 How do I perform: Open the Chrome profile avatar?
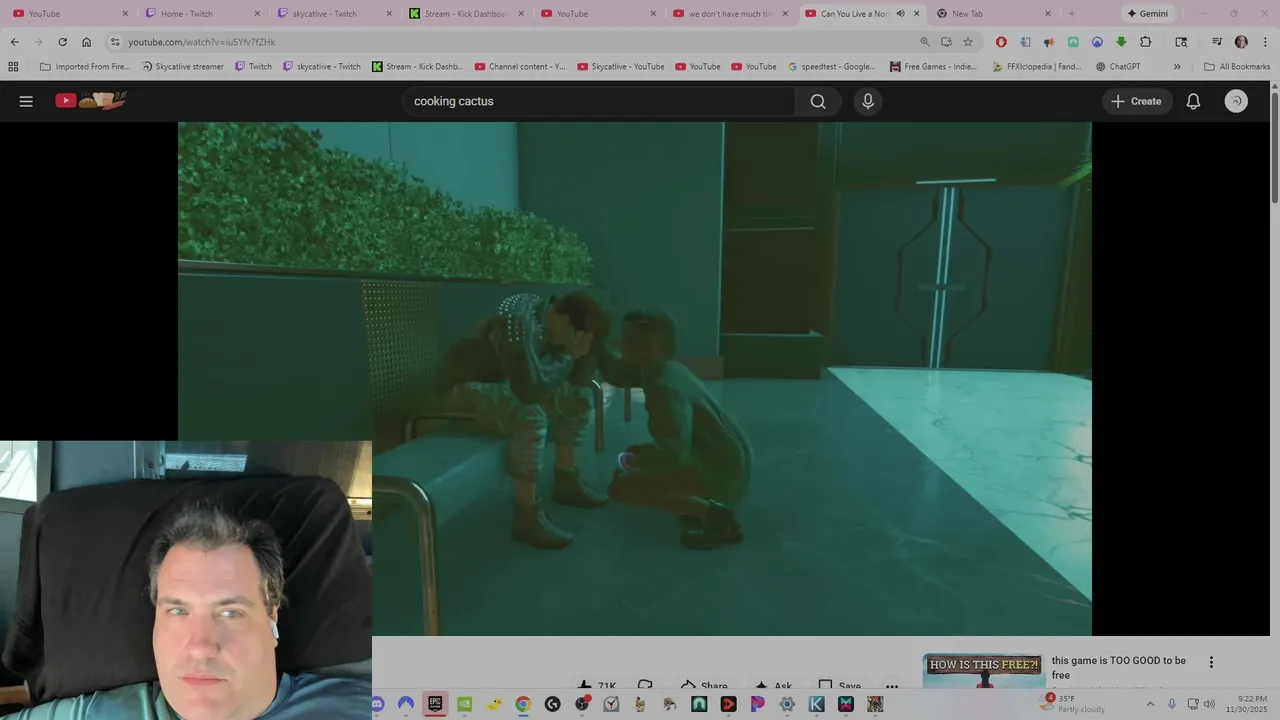point(1241,42)
